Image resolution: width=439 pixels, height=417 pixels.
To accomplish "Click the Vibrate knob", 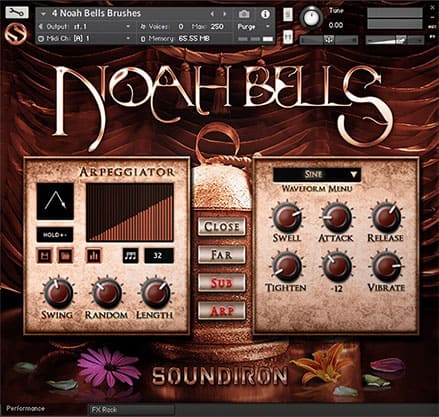I will 386,267.
